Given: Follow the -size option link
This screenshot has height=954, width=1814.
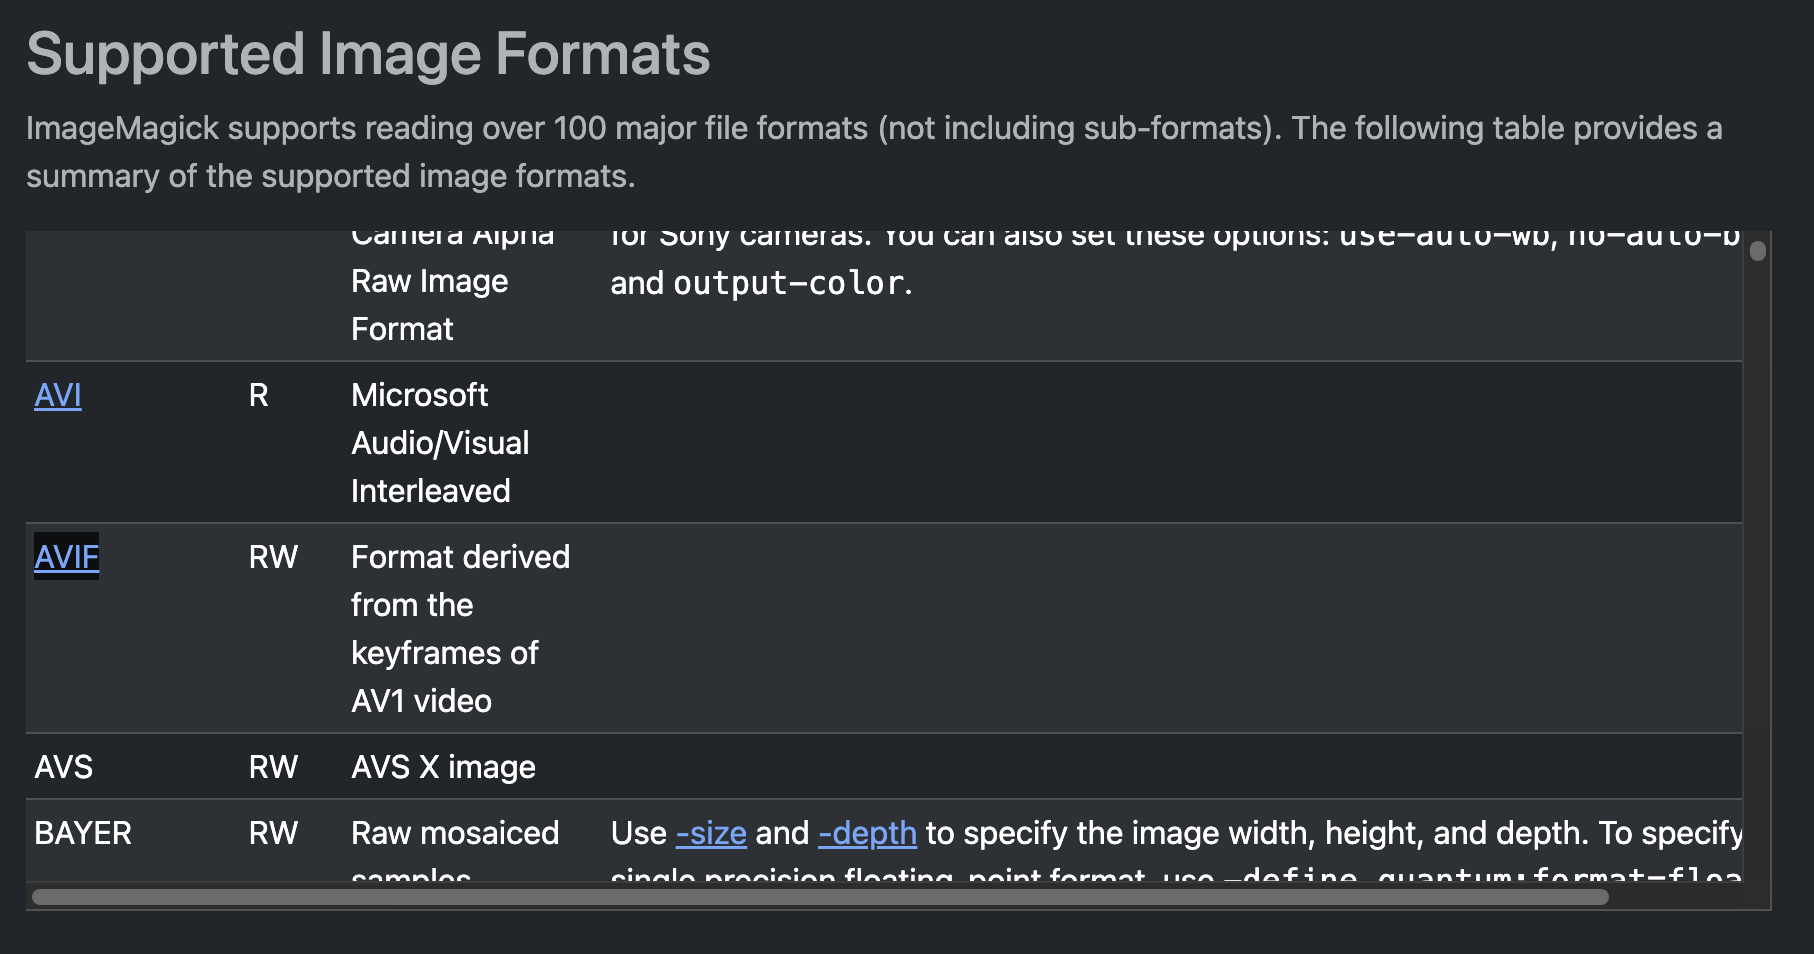Looking at the screenshot, I should 711,833.
